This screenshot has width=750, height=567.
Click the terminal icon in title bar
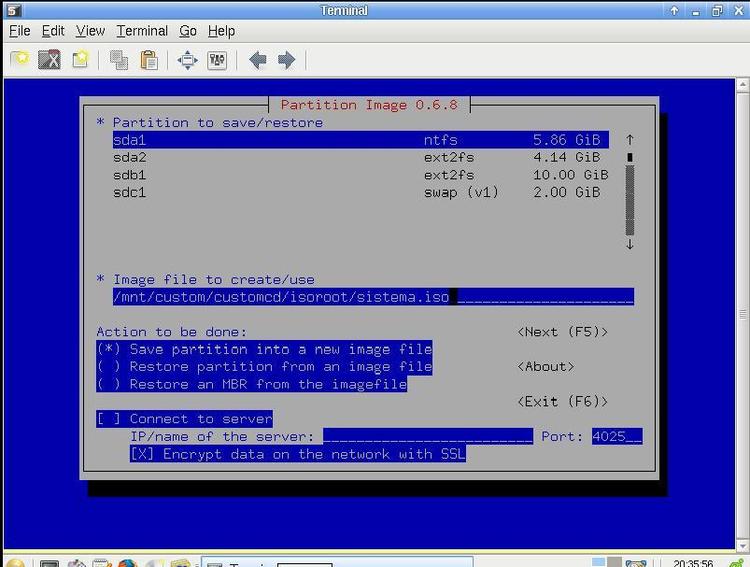(14, 10)
